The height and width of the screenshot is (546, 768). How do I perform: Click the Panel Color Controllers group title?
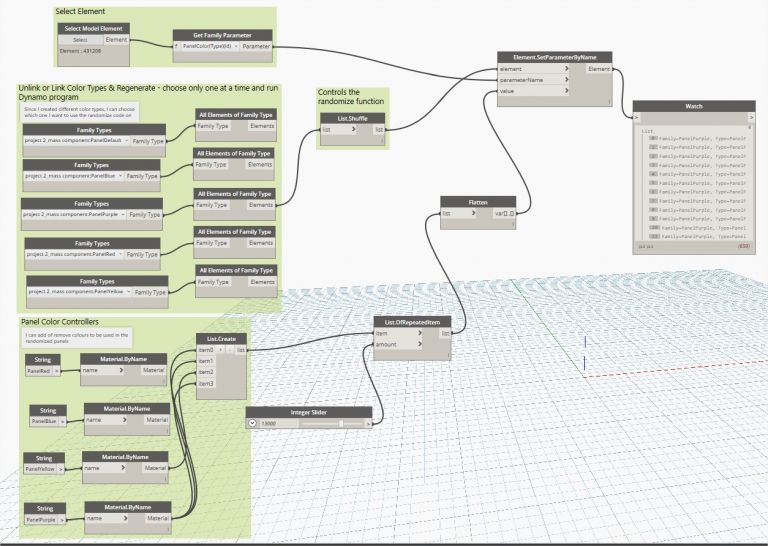[60, 322]
